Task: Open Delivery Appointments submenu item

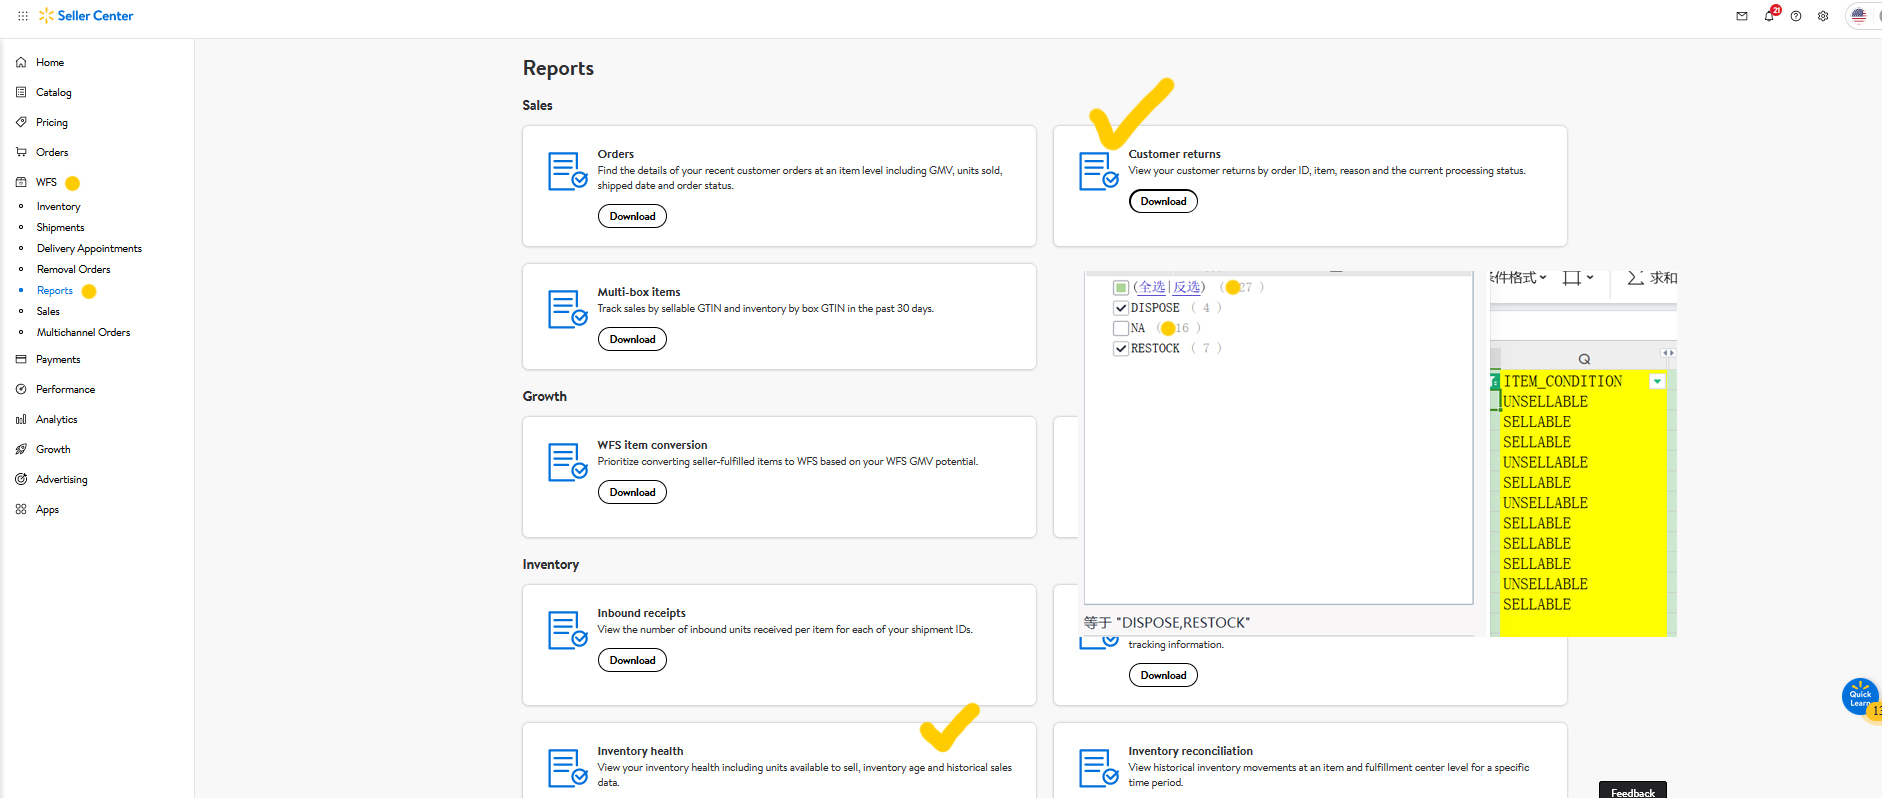Action: point(89,248)
